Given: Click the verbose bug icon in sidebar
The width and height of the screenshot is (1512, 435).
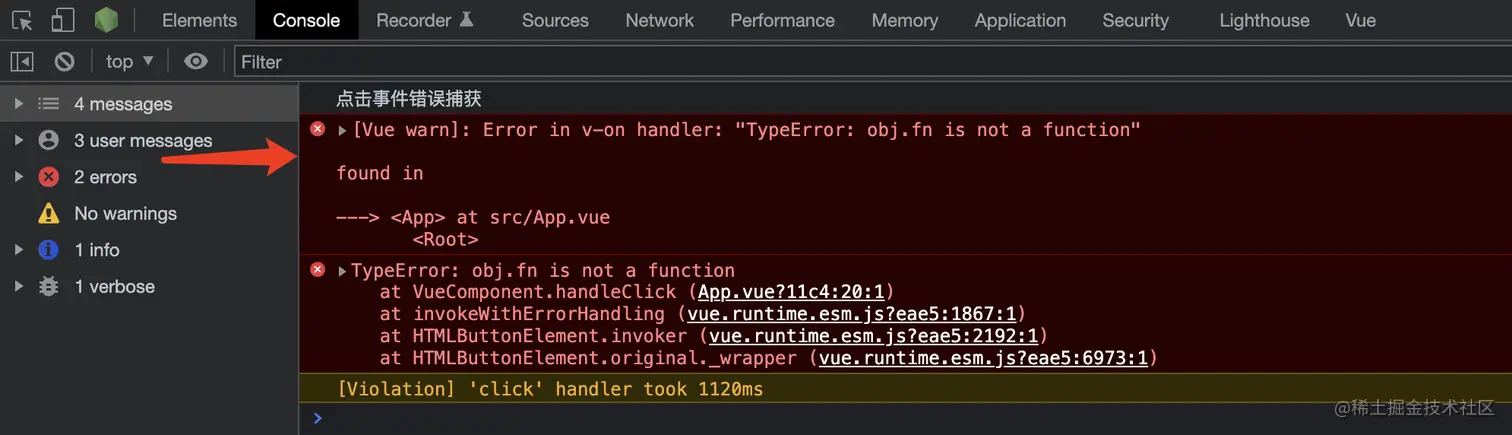Looking at the screenshot, I should pos(48,286).
